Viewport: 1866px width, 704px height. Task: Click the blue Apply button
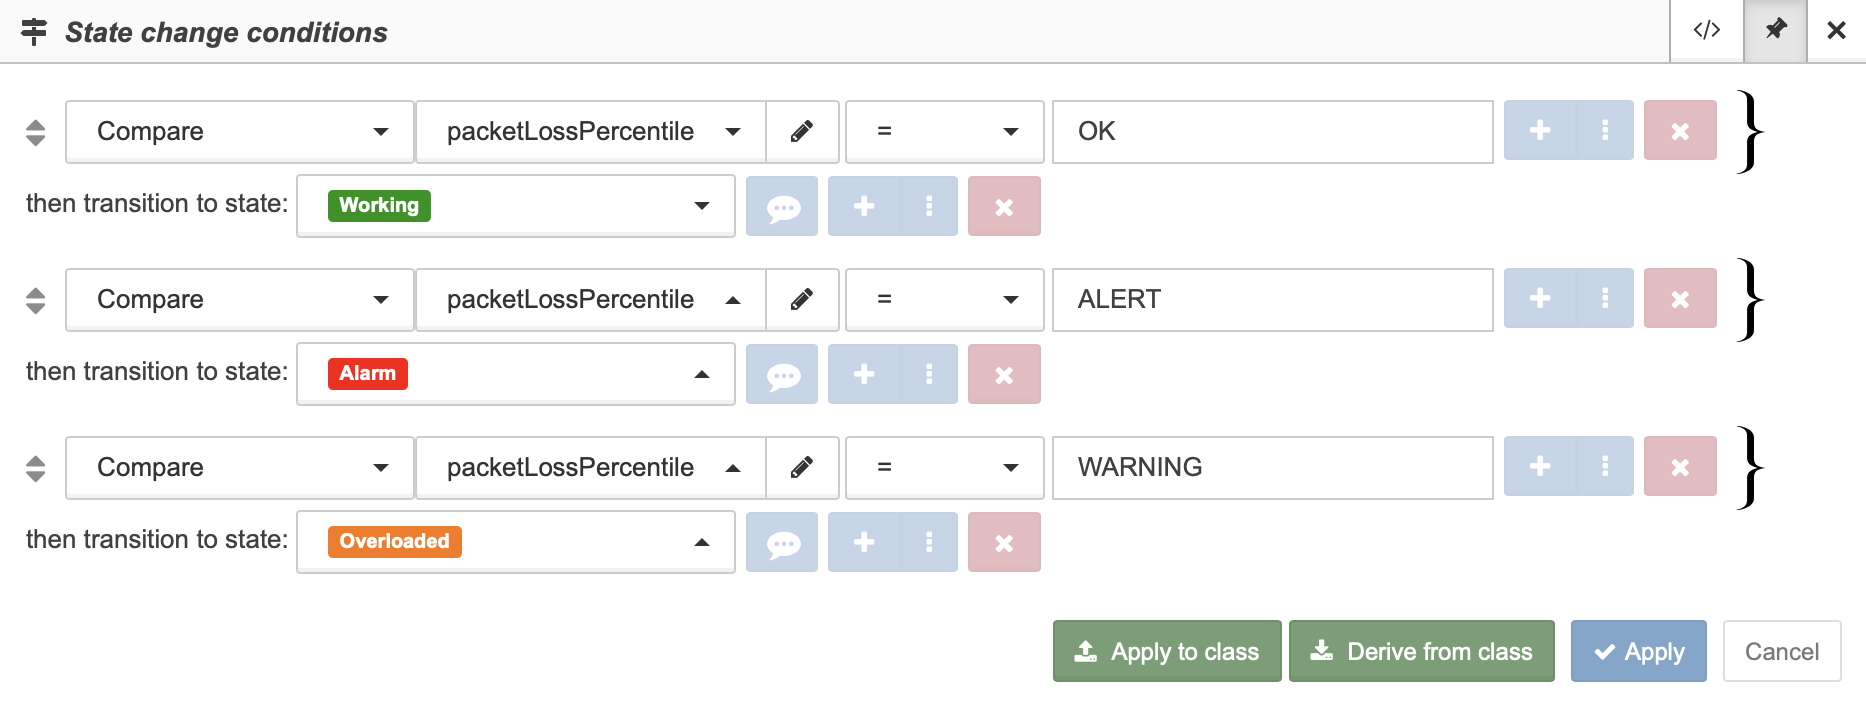1639,651
